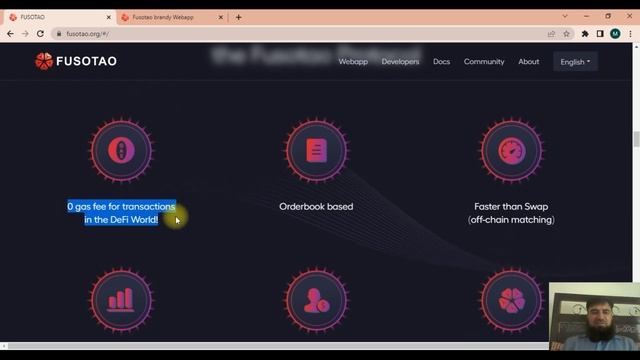This screenshot has width=640, height=360.
Task: Go back with the browser back arrow
Action: pos(10,34)
